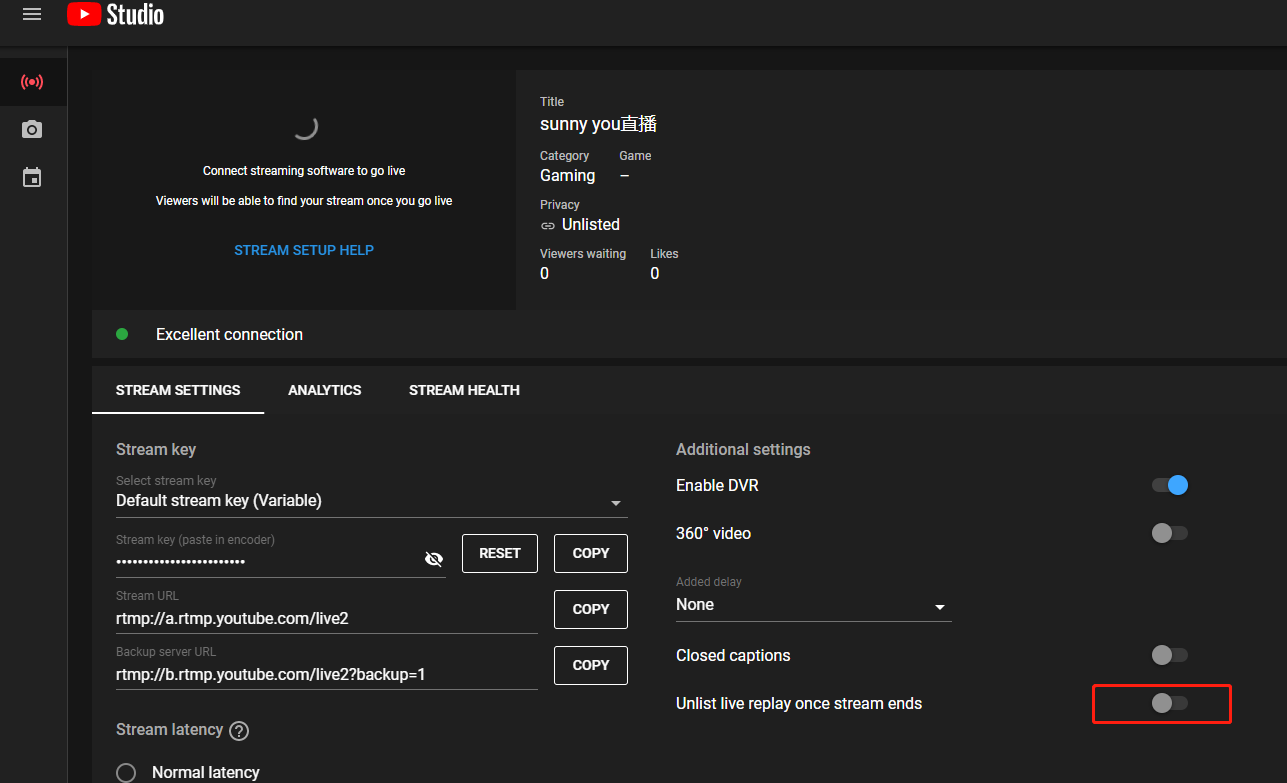Click the Unlisted privacy link icon

547,225
